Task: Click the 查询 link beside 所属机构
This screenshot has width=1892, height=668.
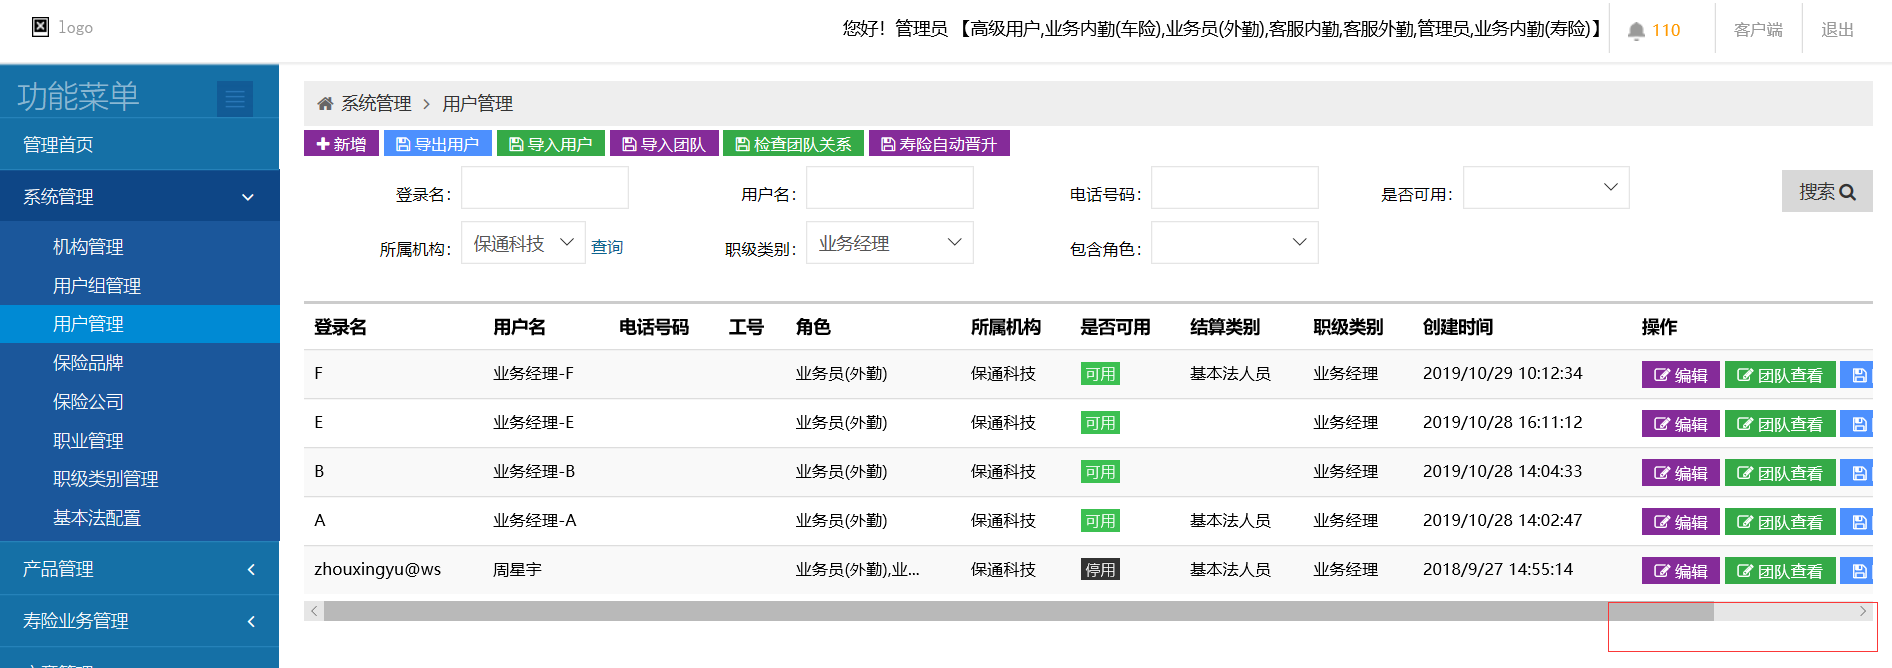Action: (x=607, y=247)
